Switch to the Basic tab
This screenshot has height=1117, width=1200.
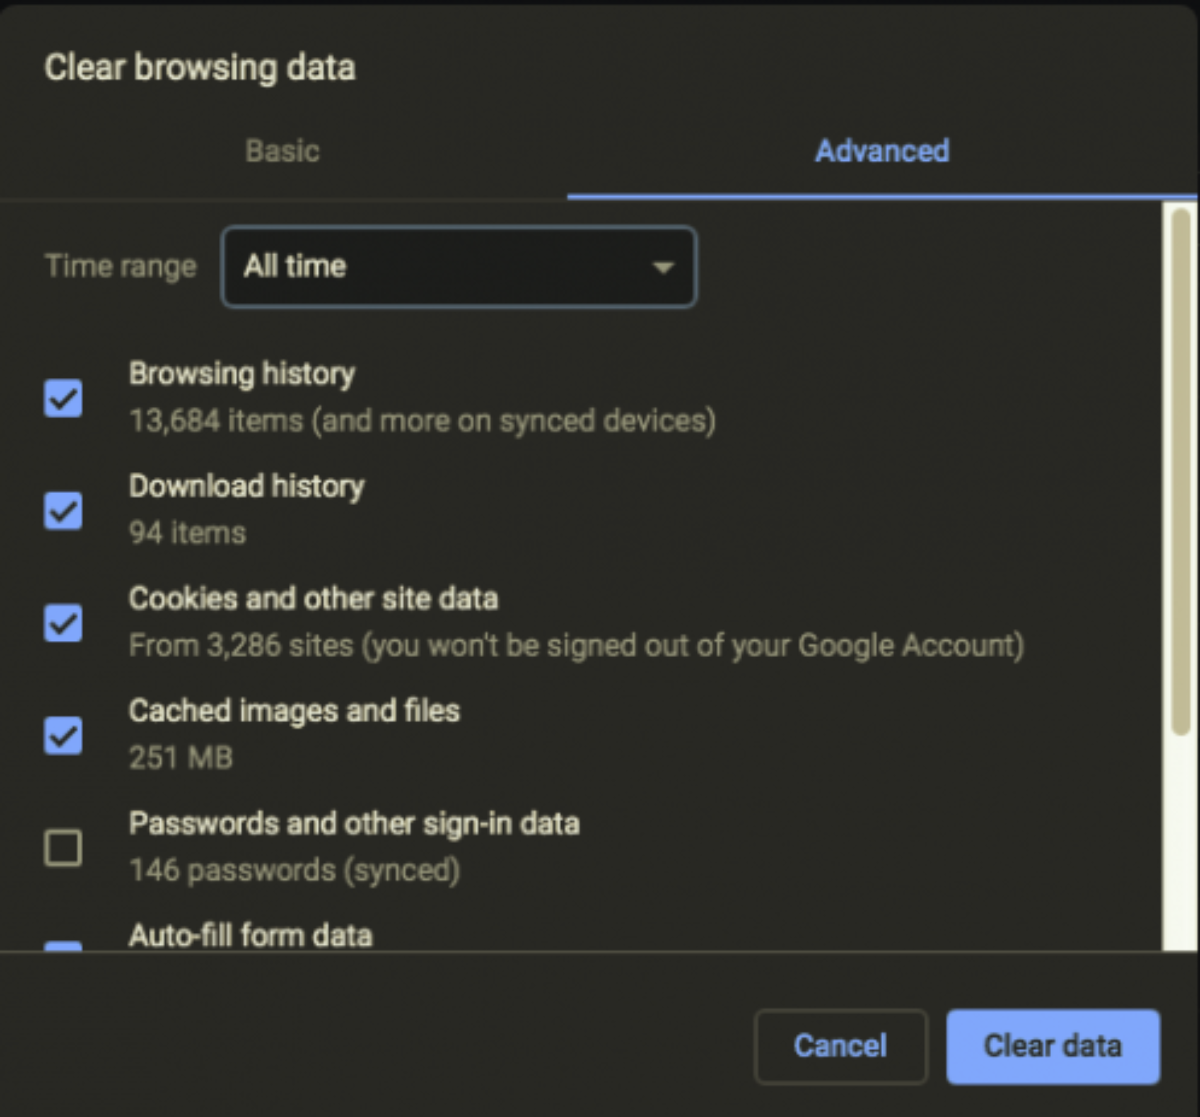(282, 151)
